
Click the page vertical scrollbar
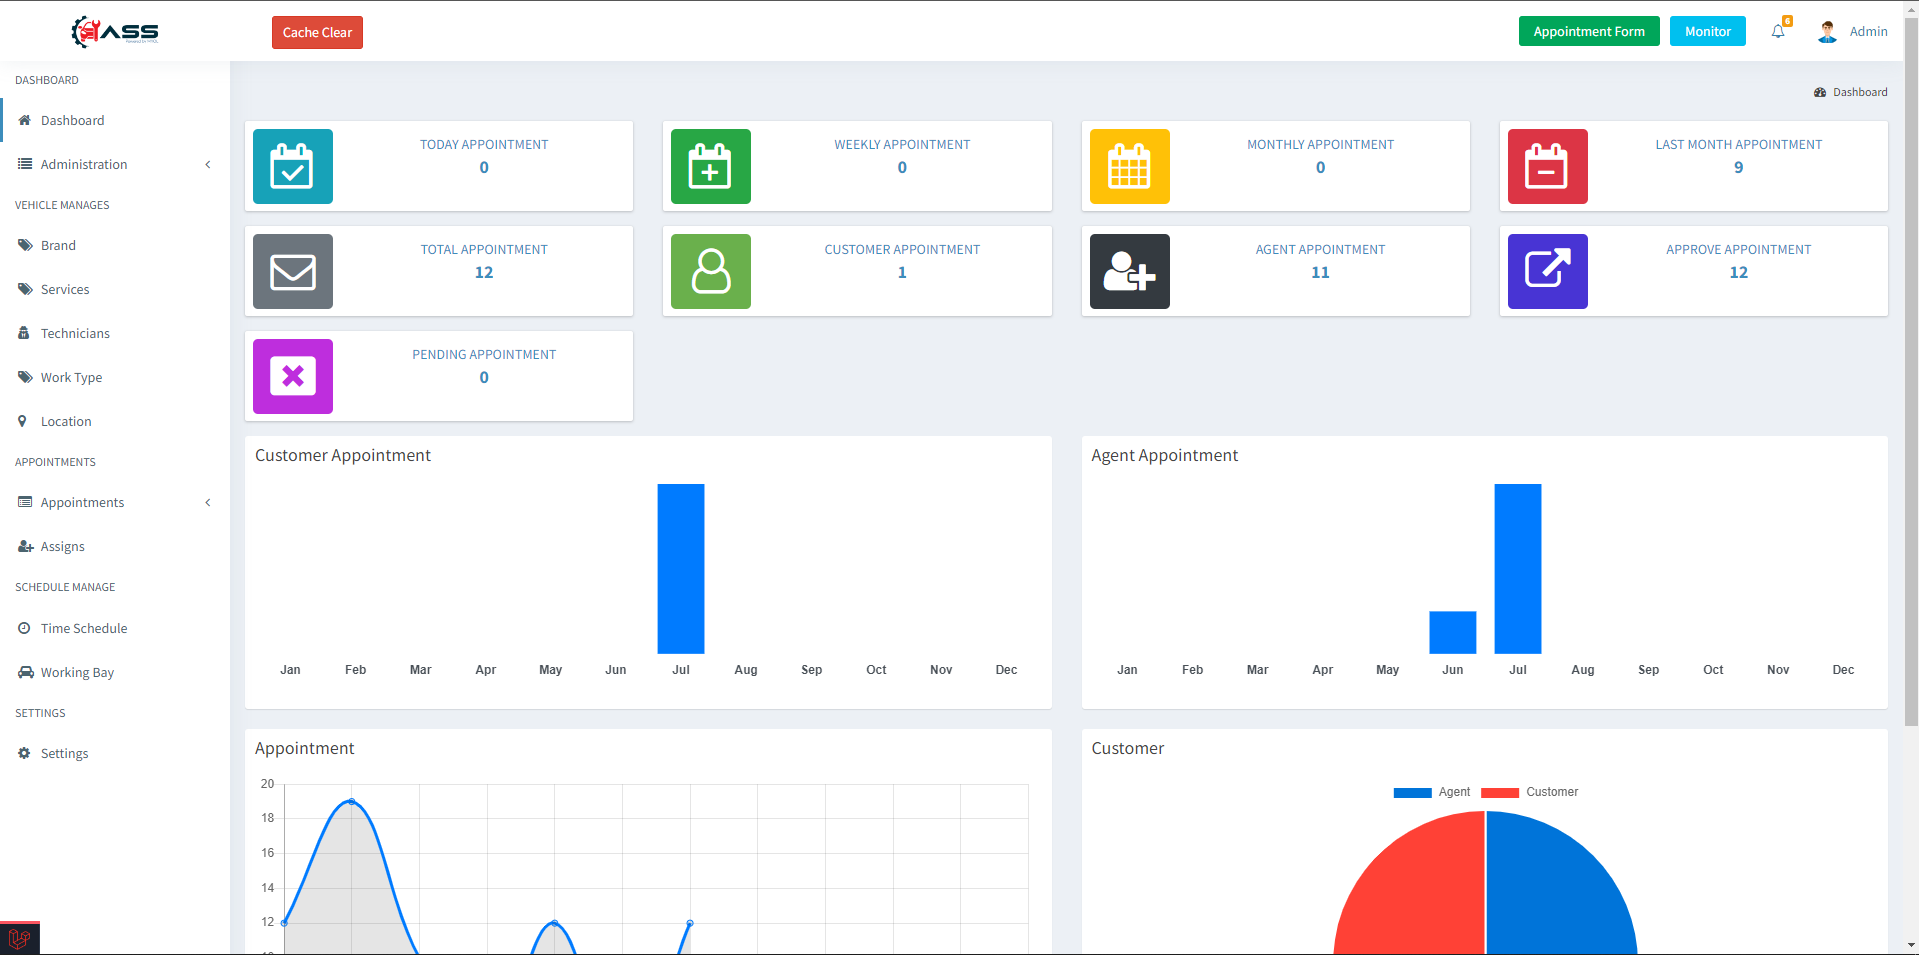point(1911,370)
